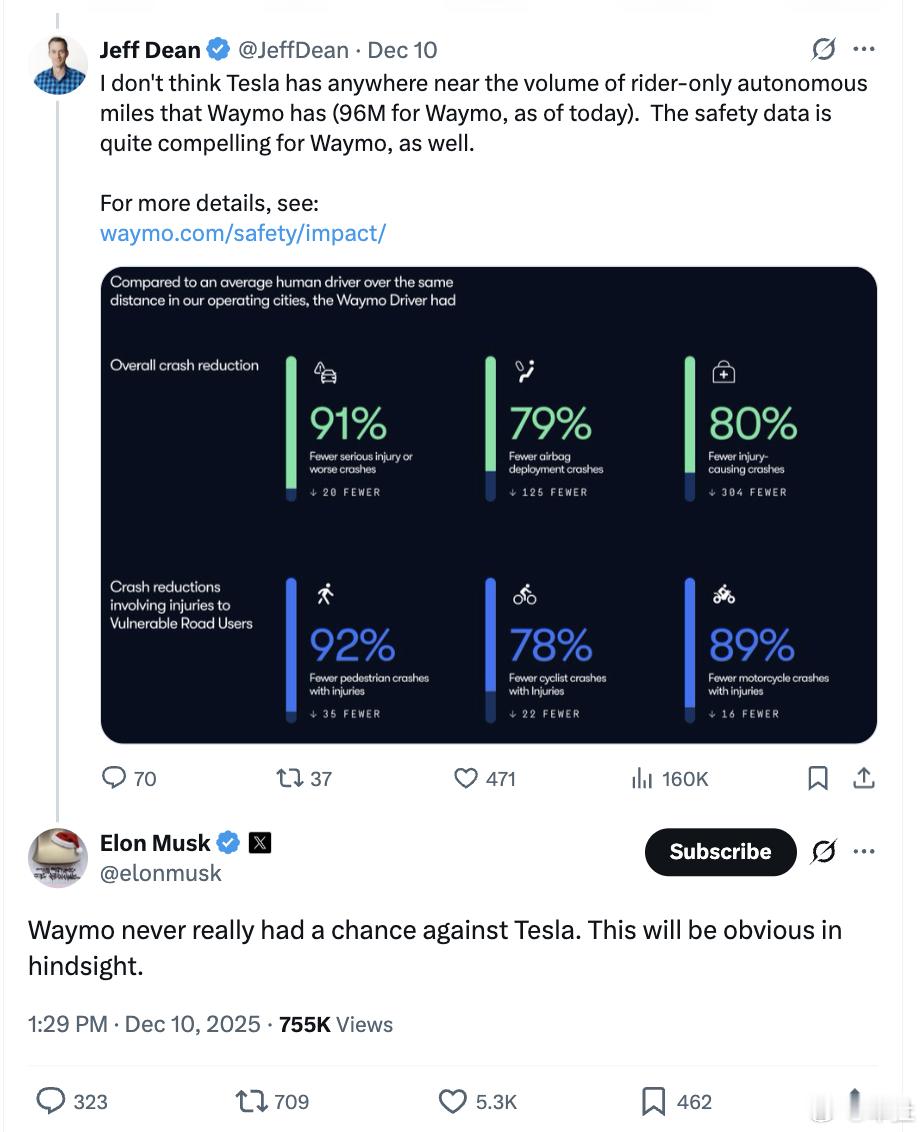The height and width of the screenshot is (1132, 924).
Task: Open Jeff Dean's profile picture
Action: point(59,64)
